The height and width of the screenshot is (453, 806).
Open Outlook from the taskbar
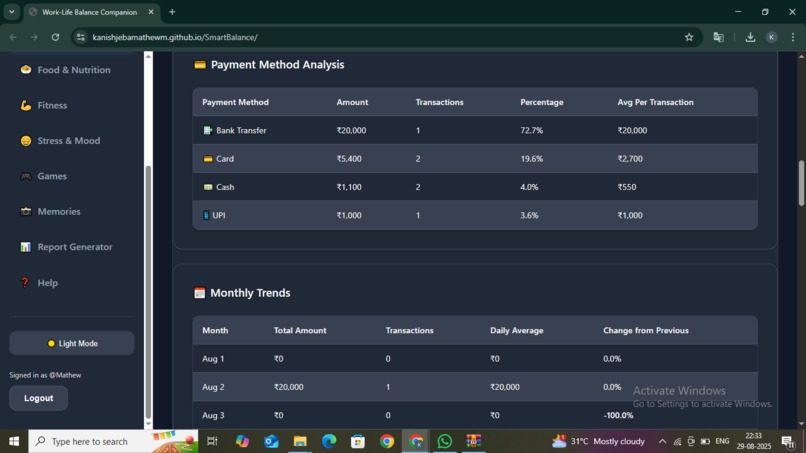[271, 441]
